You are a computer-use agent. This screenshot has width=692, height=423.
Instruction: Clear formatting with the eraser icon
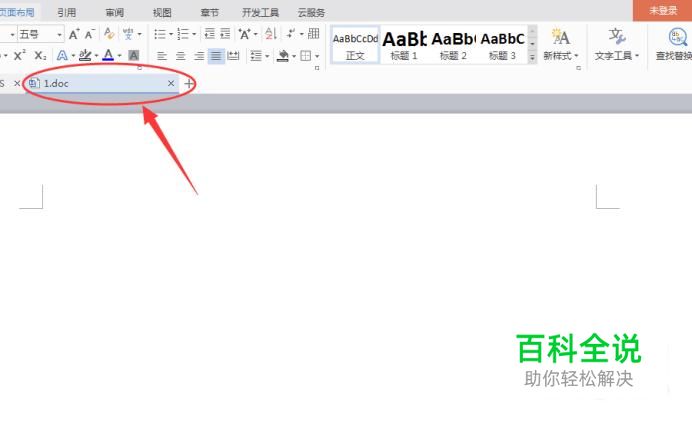109,34
